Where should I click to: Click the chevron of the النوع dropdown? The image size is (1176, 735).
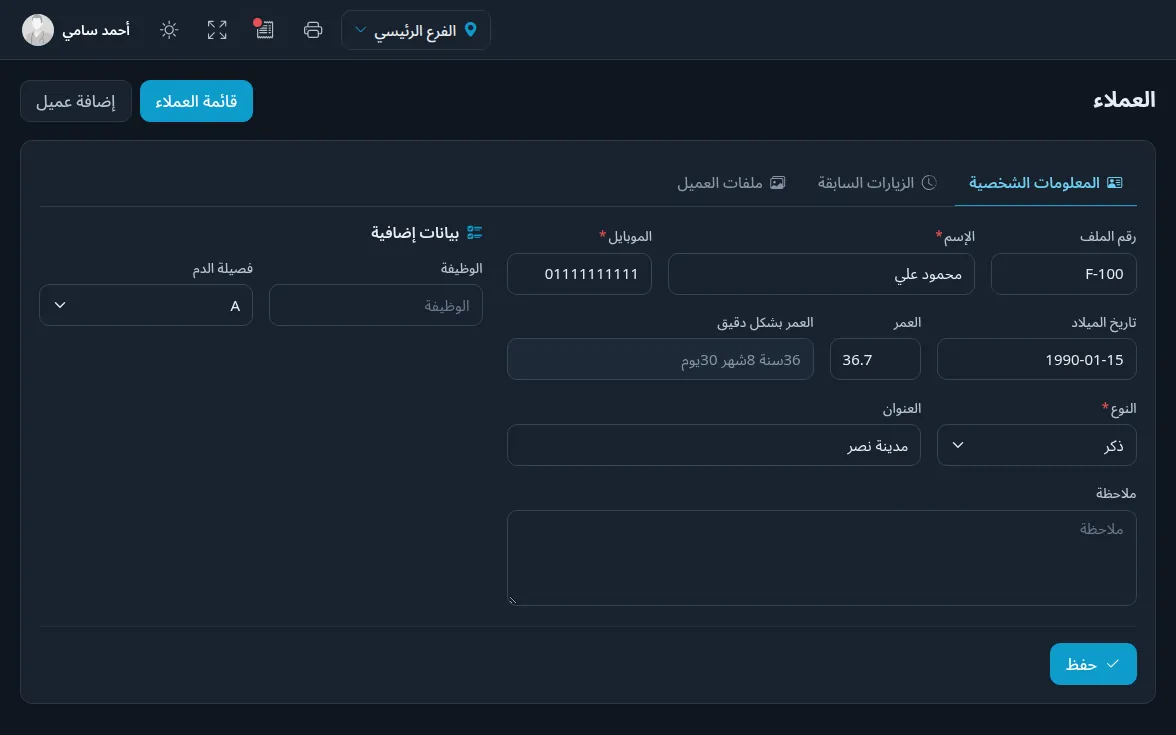coord(958,445)
